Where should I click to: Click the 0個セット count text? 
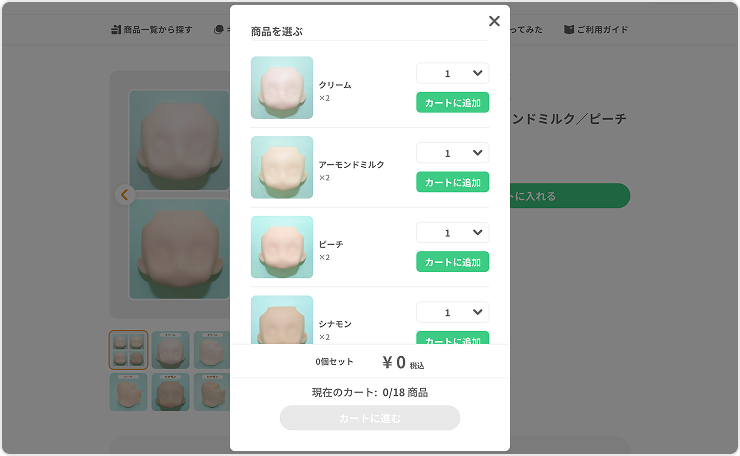334,362
